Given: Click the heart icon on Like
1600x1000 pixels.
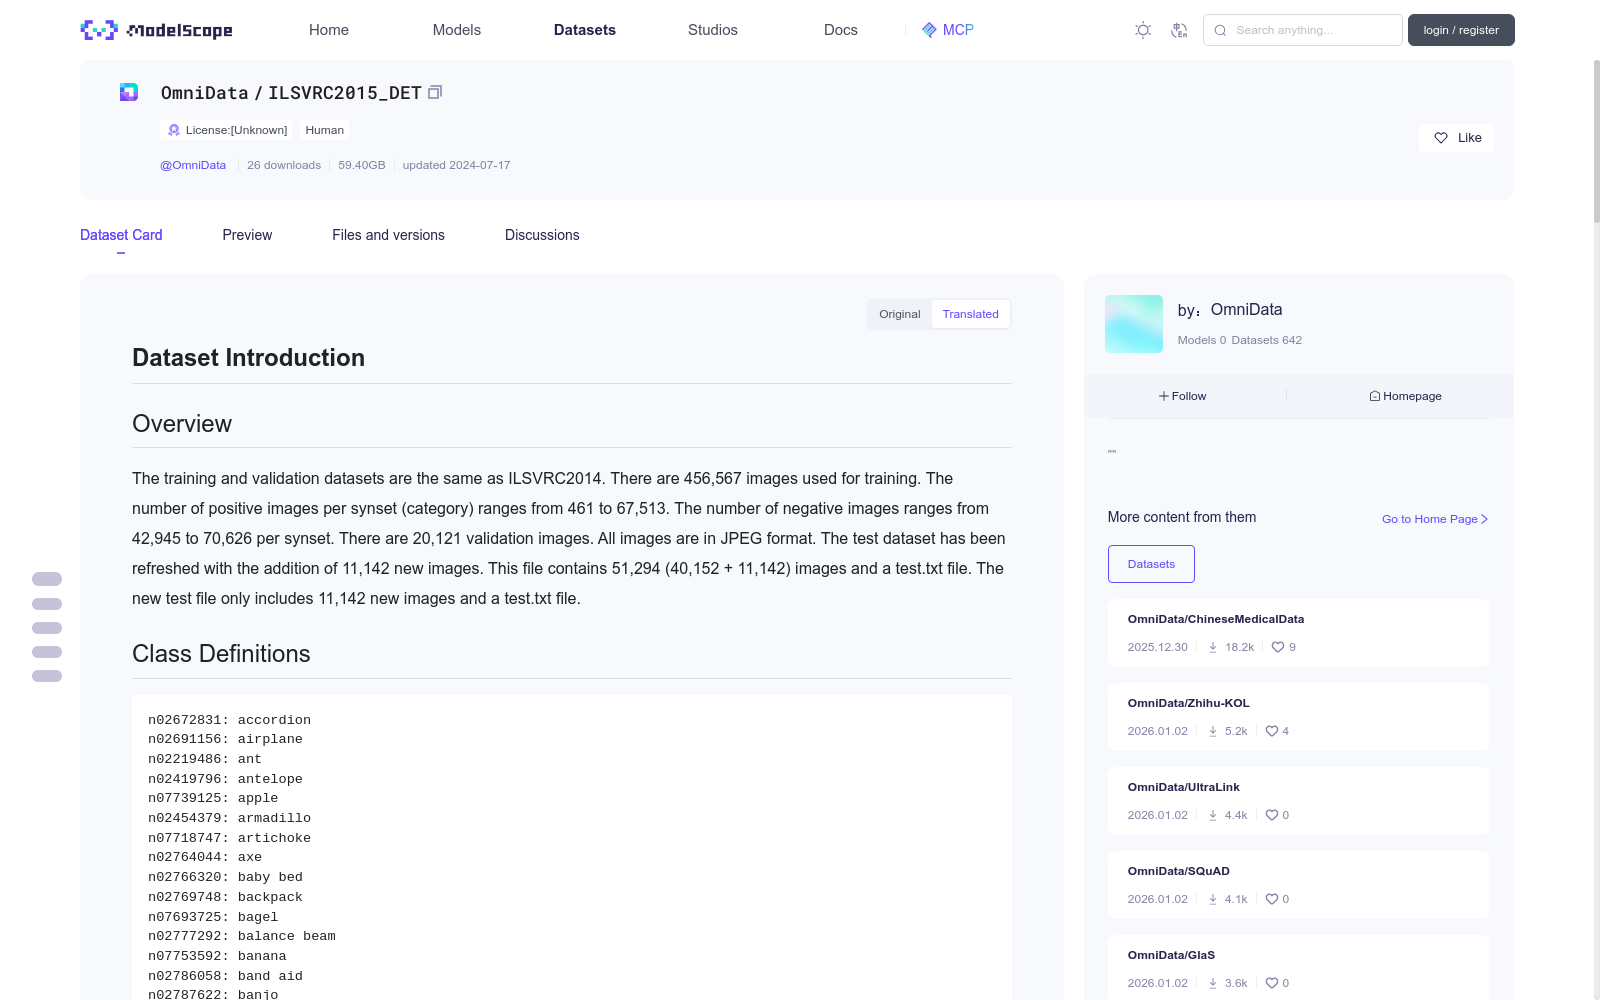Looking at the screenshot, I should pos(1441,138).
